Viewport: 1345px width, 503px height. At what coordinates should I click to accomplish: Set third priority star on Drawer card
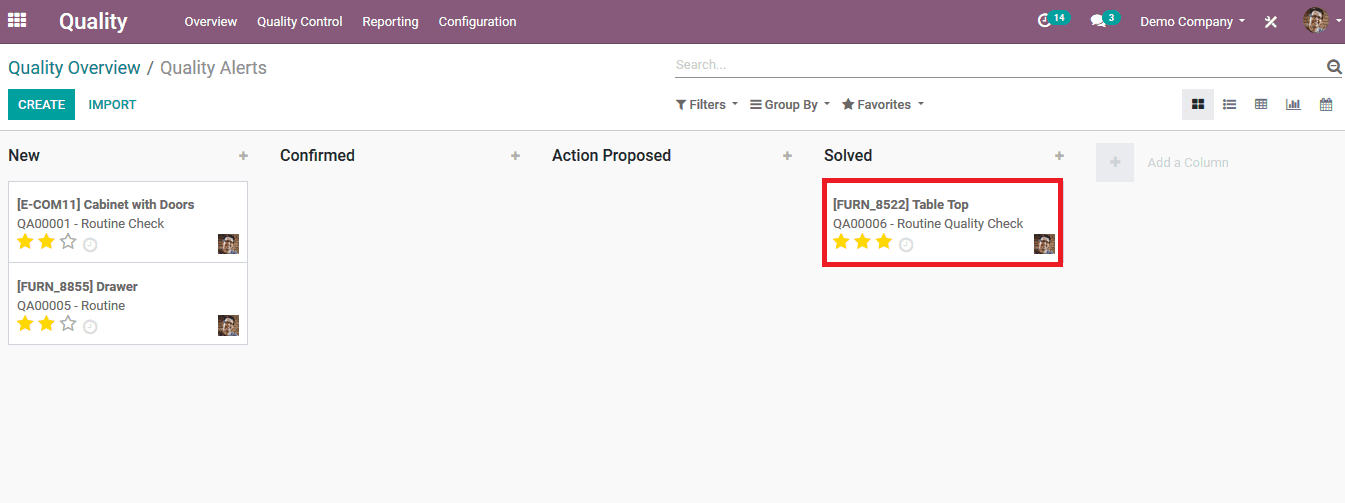click(68, 324)
